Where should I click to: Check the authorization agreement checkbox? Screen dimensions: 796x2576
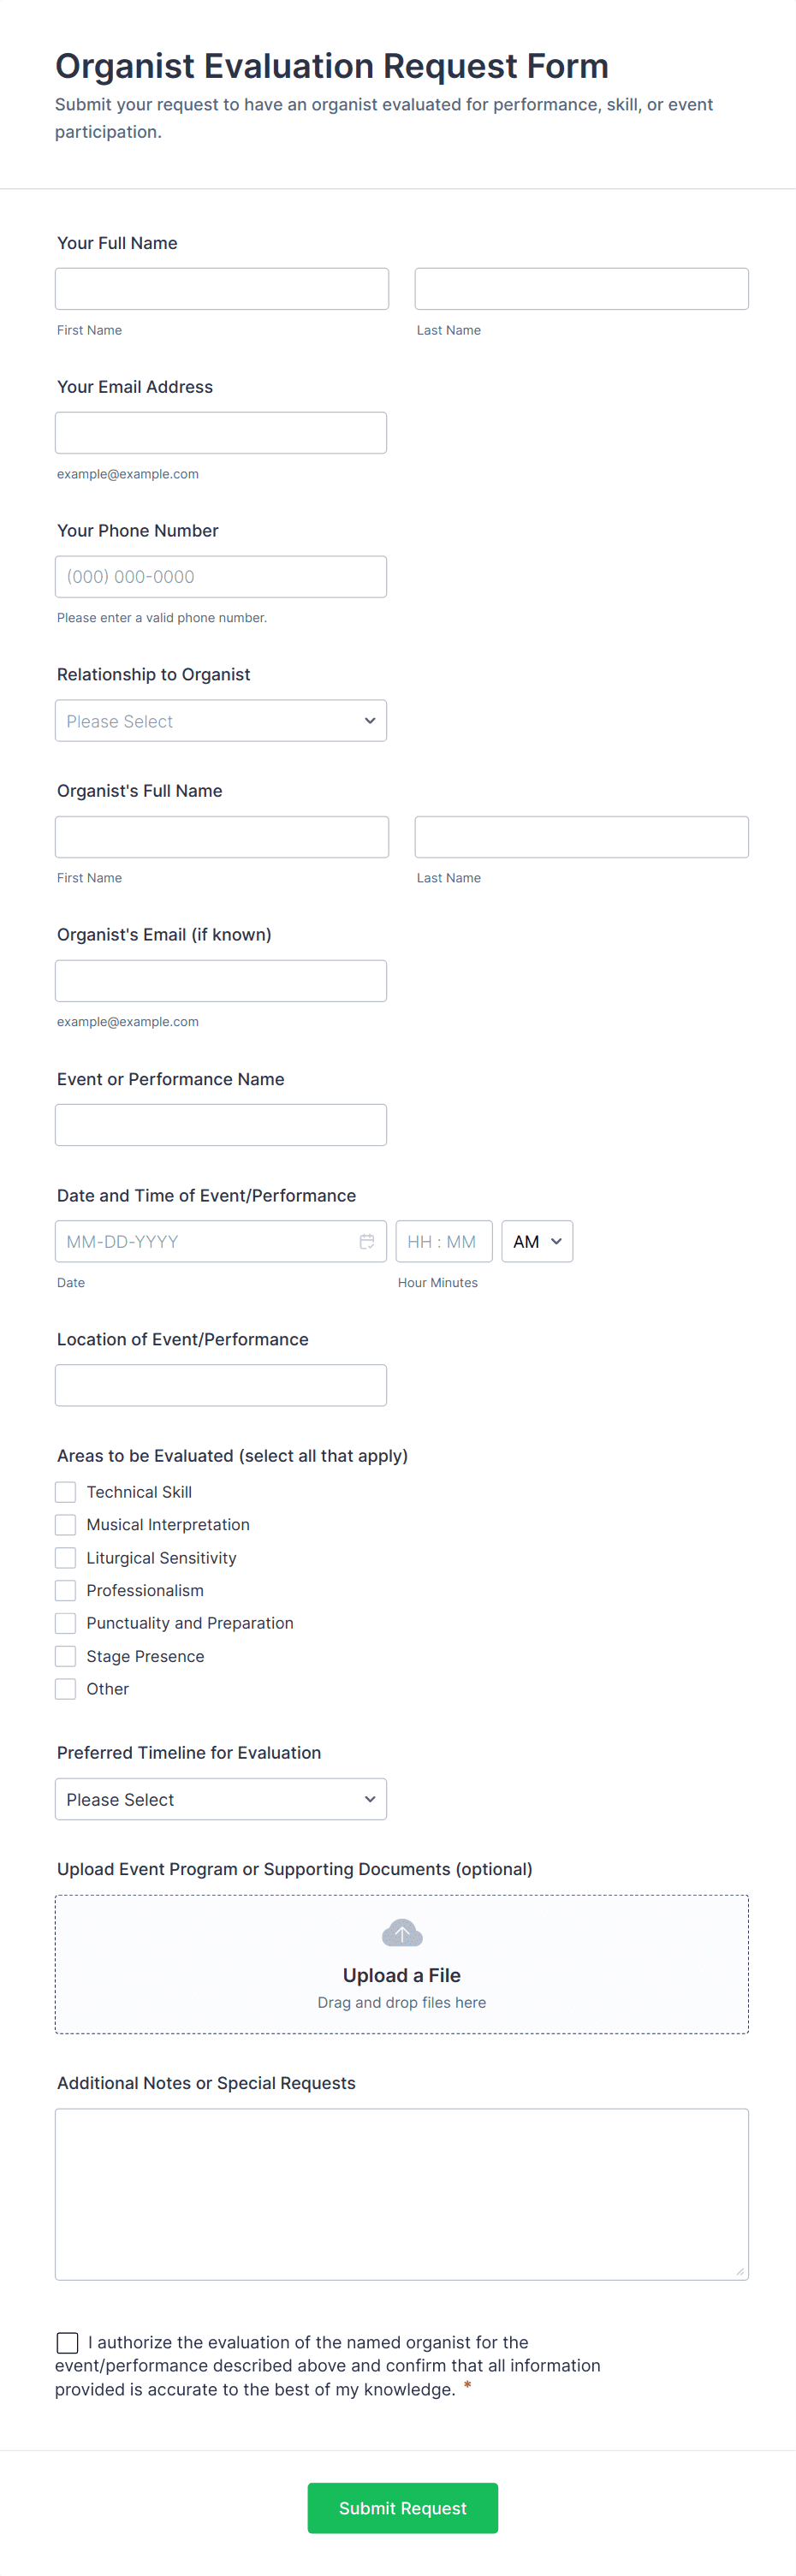(x=68, y=2342)
